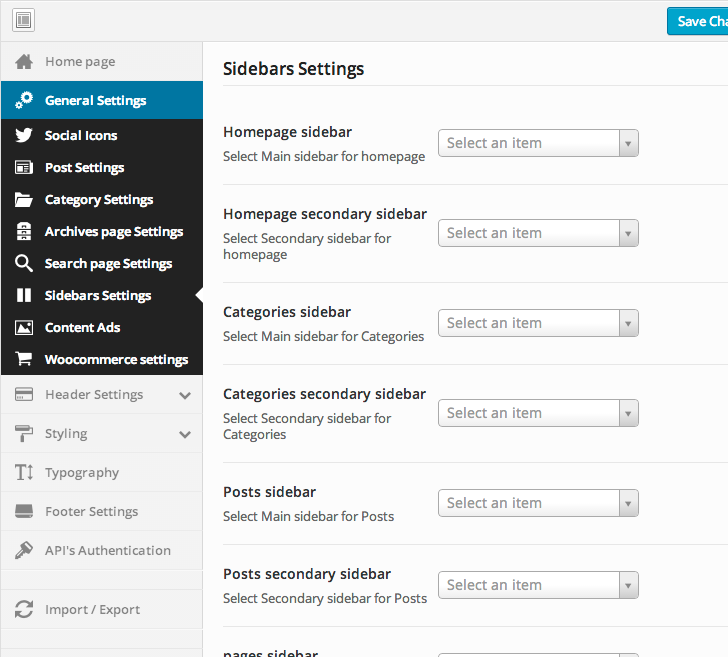This screenshot has height=657, width=728.
Task: Click the Import / Export refresh icon
Action: click(x=25, y=610)
